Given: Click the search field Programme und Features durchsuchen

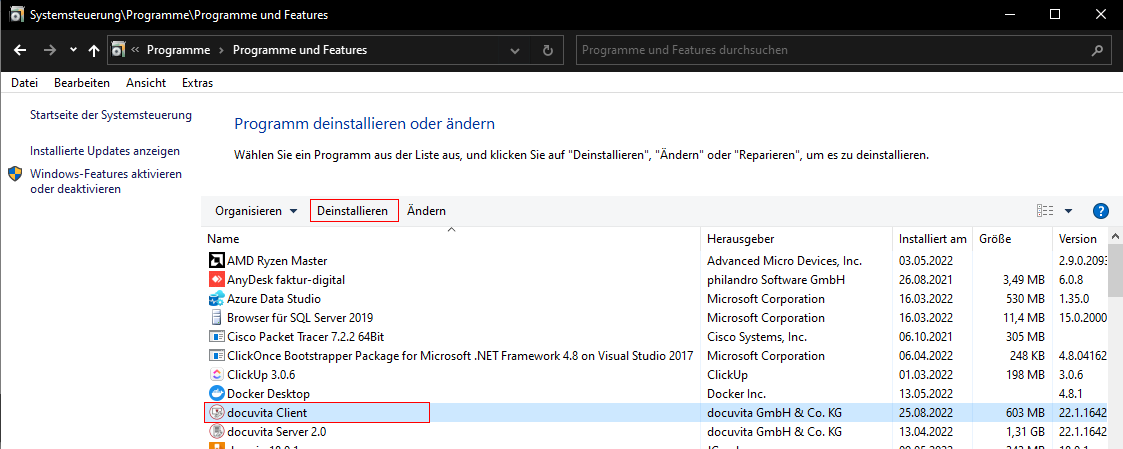Looking at the screenshot, I should click(834, 50).
